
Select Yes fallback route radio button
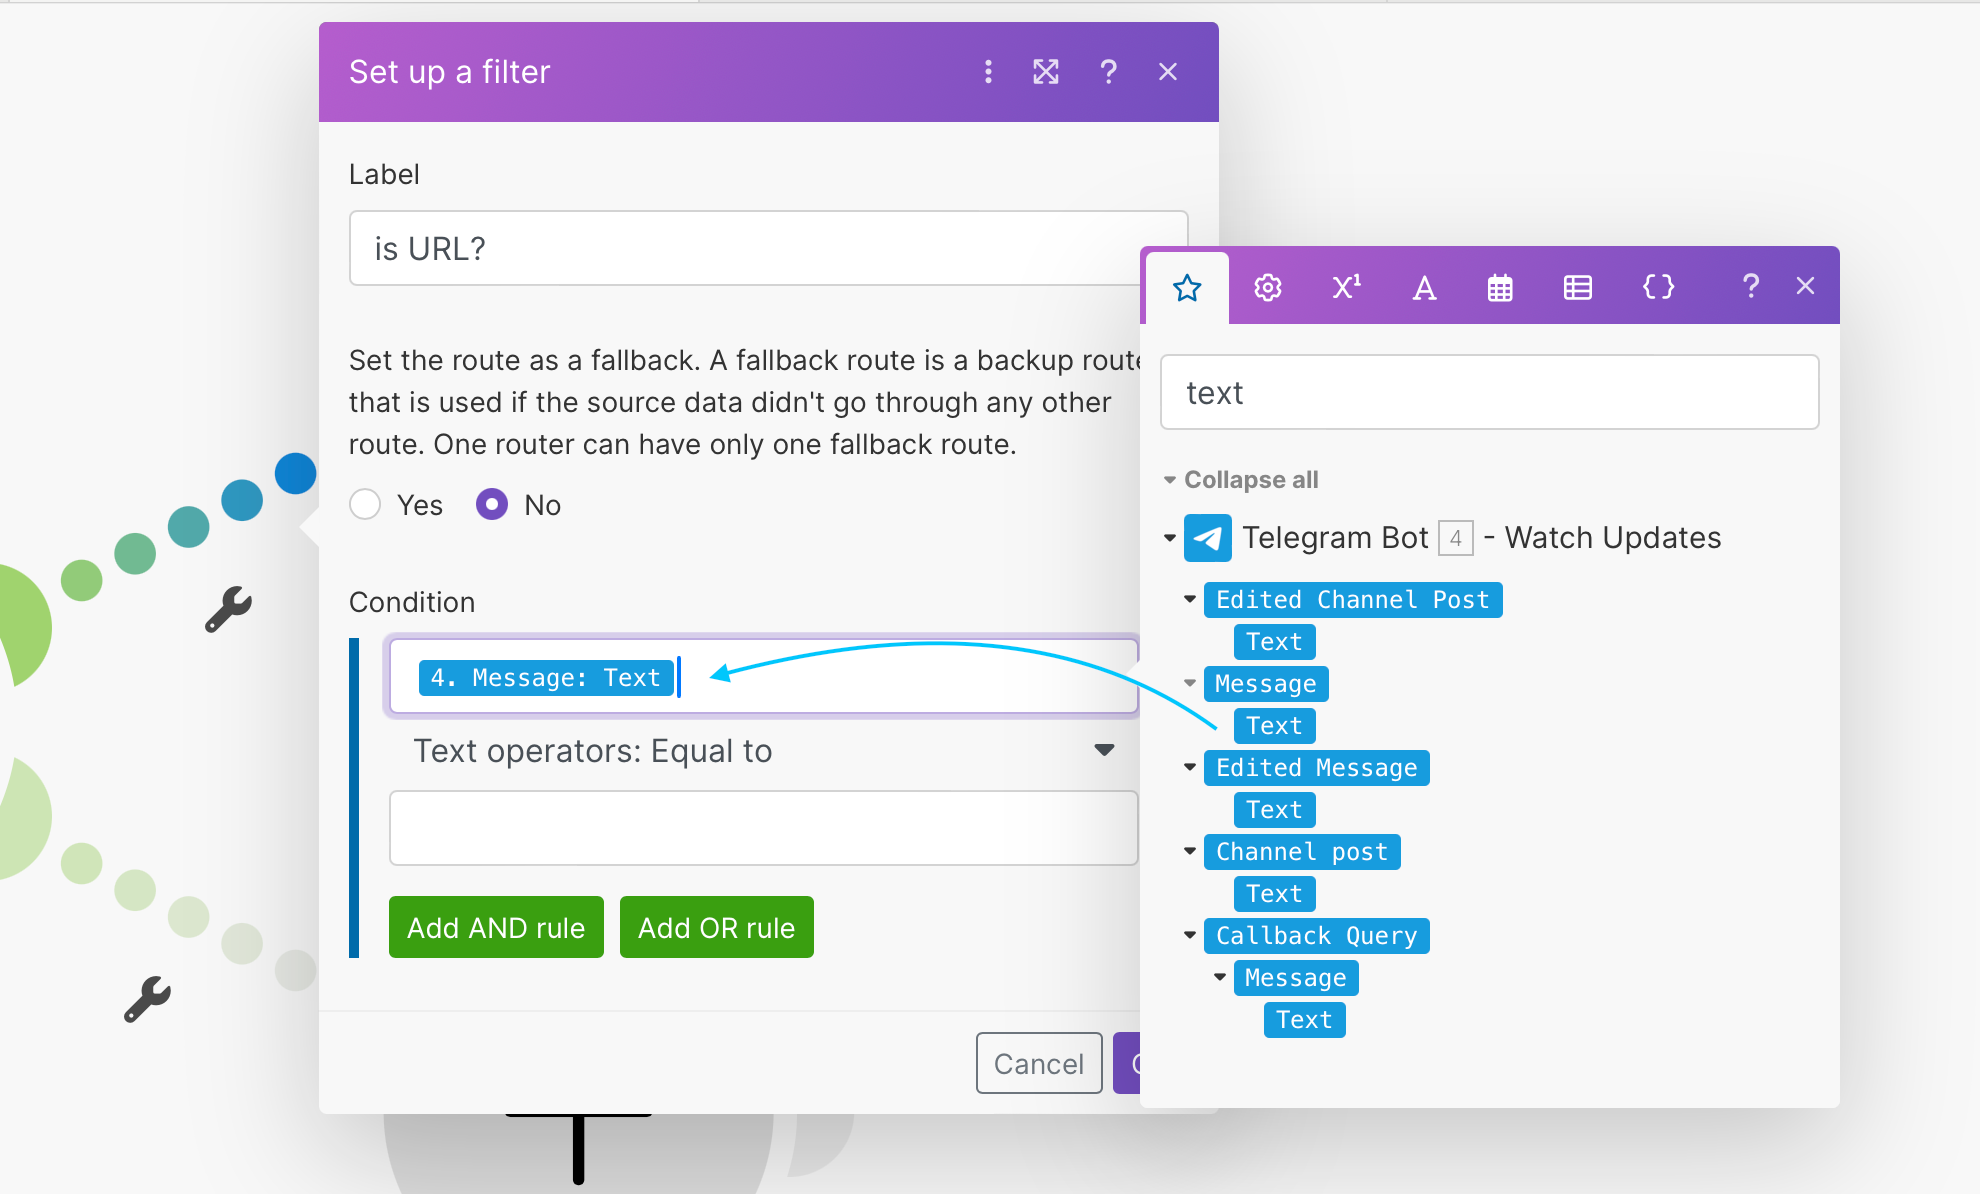pos(368,504)
